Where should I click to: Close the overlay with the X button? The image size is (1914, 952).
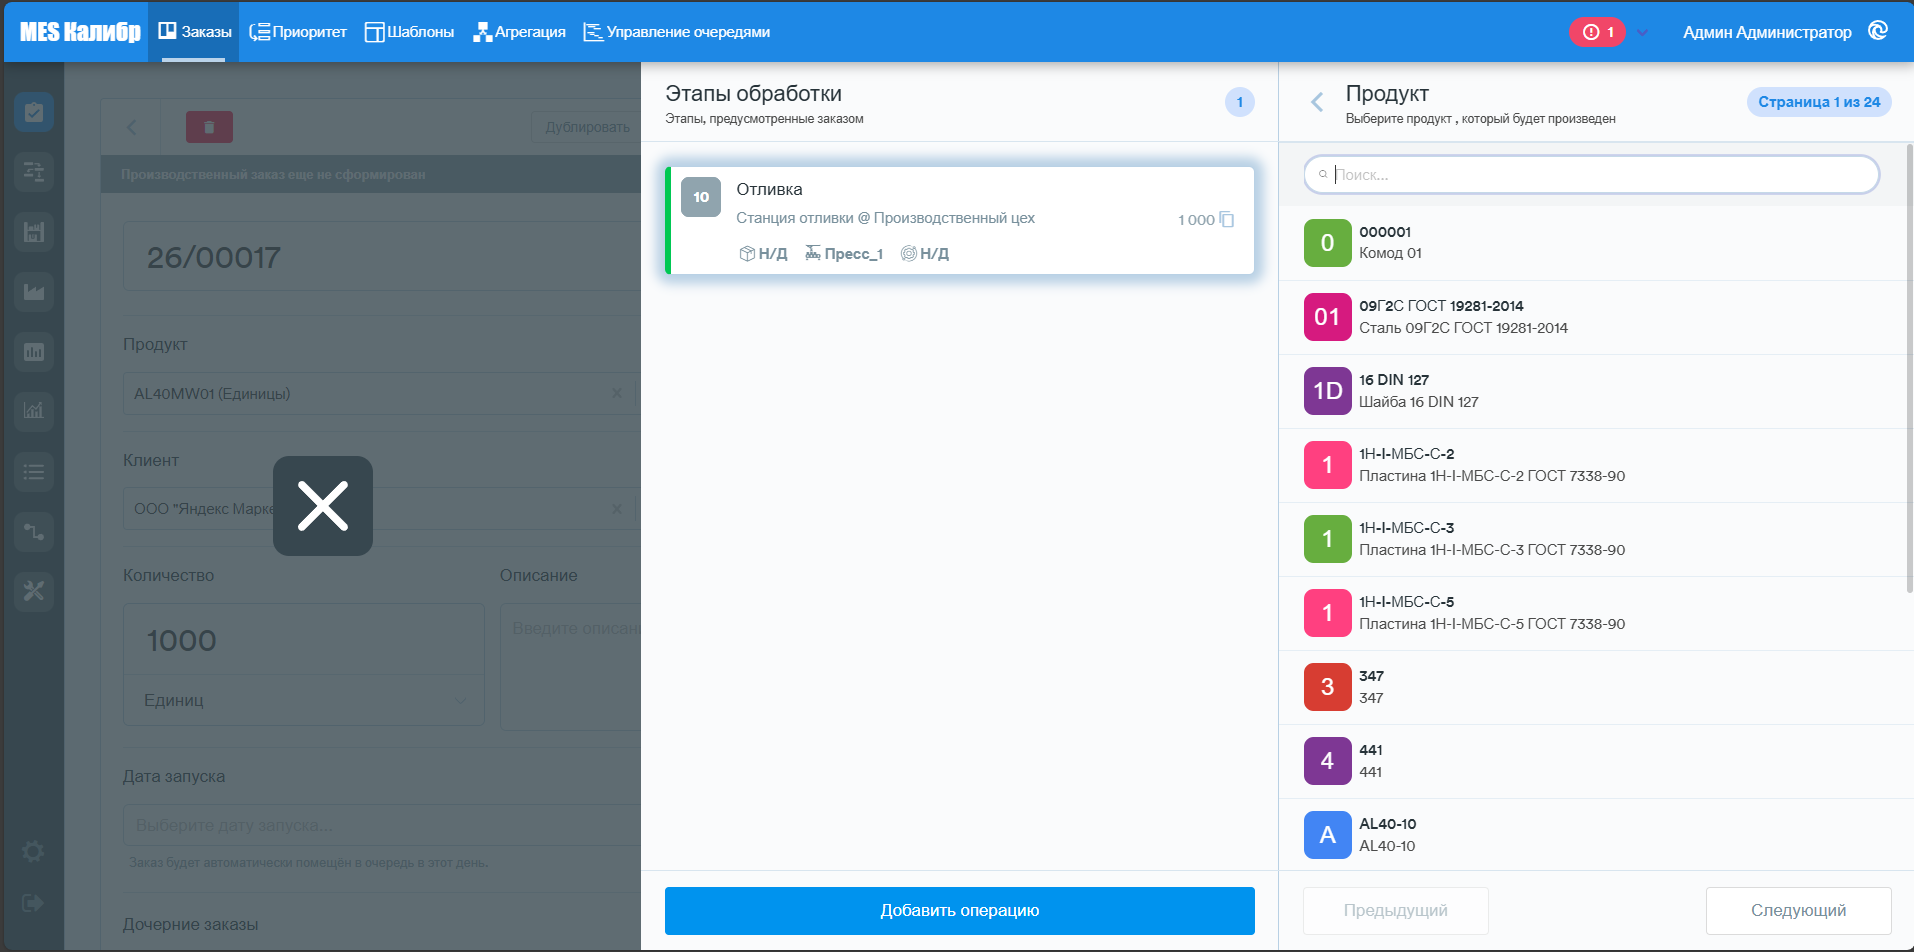(x=323, y=506)
